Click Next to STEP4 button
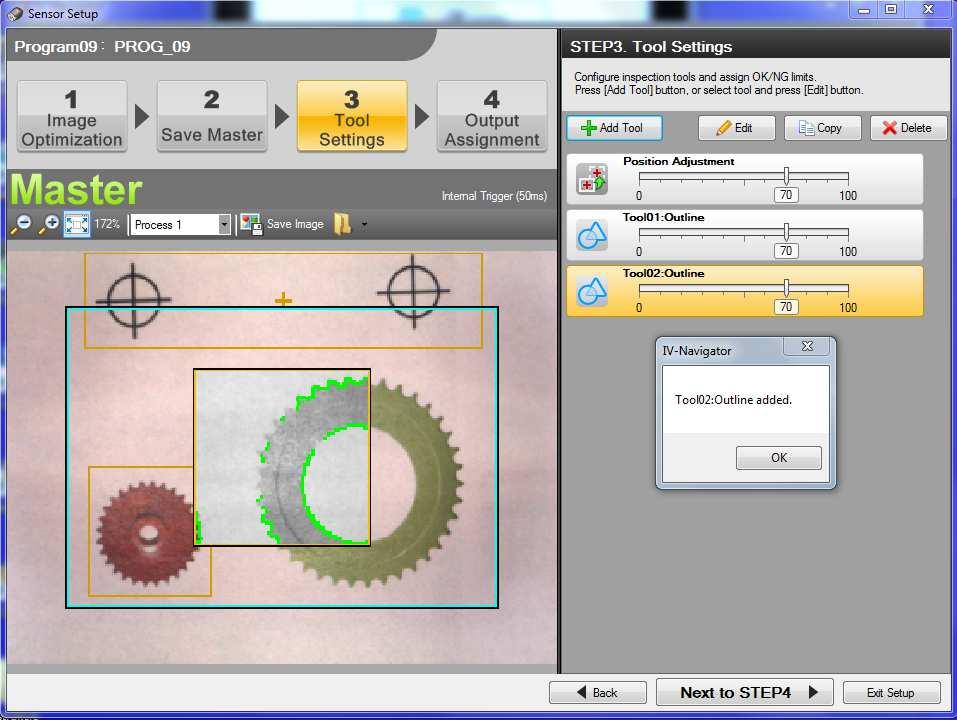The image size is (957, 720). click(x=744, y=693)
